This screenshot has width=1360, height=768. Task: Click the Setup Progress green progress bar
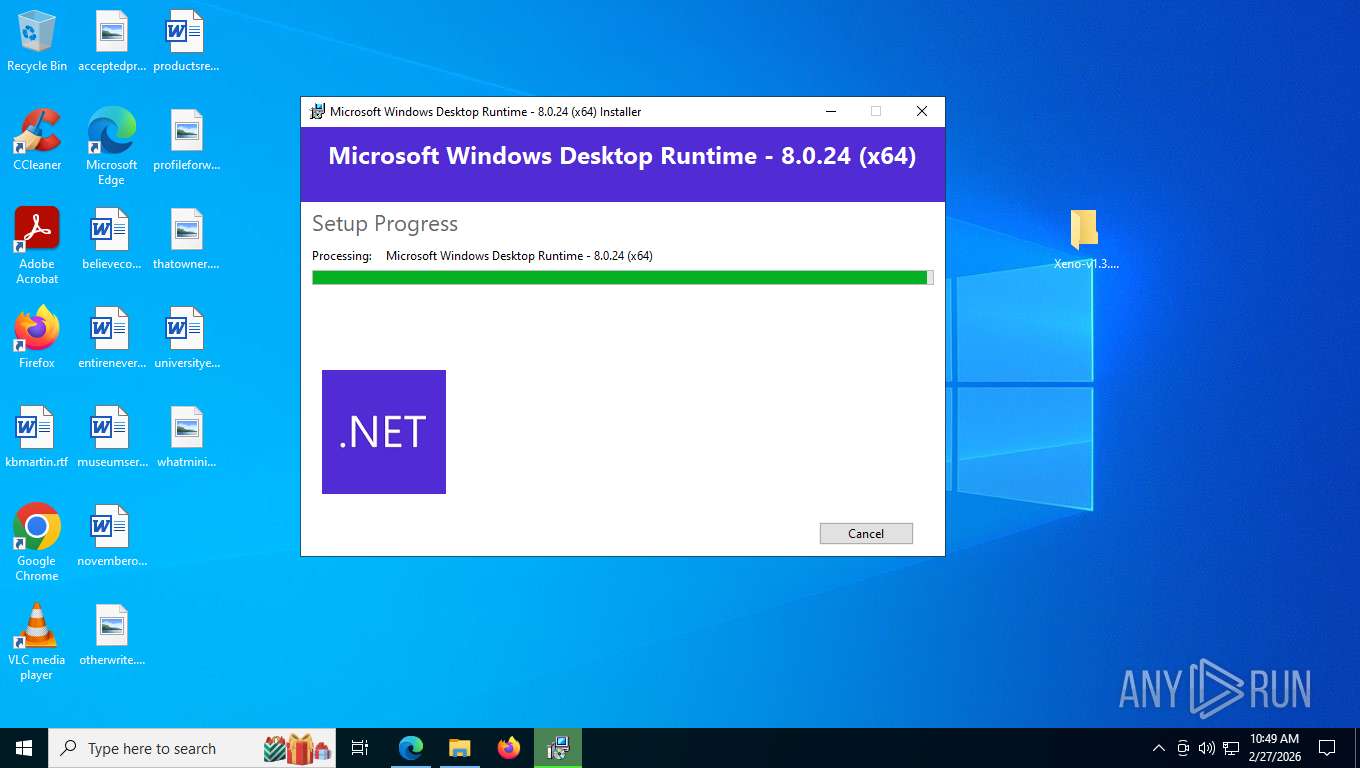622,277
